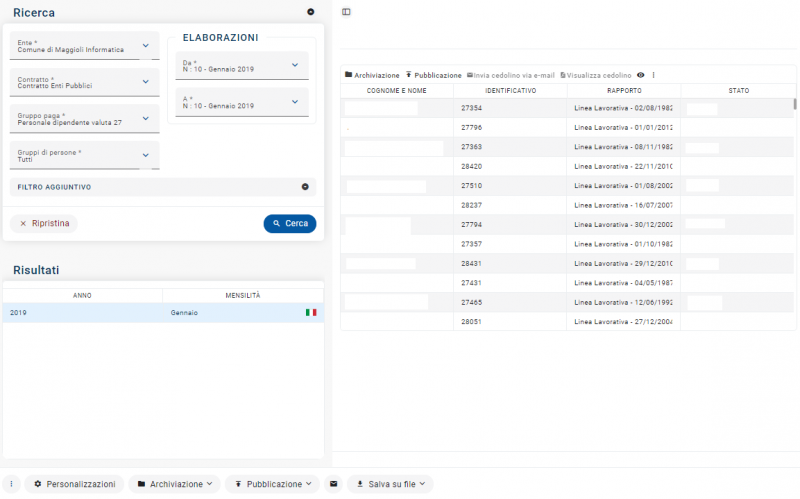This screenshot has height=499, width=800.
Task: Click Linea Lavorativa - 22/11/201 cell
Action: pos(623,166)
